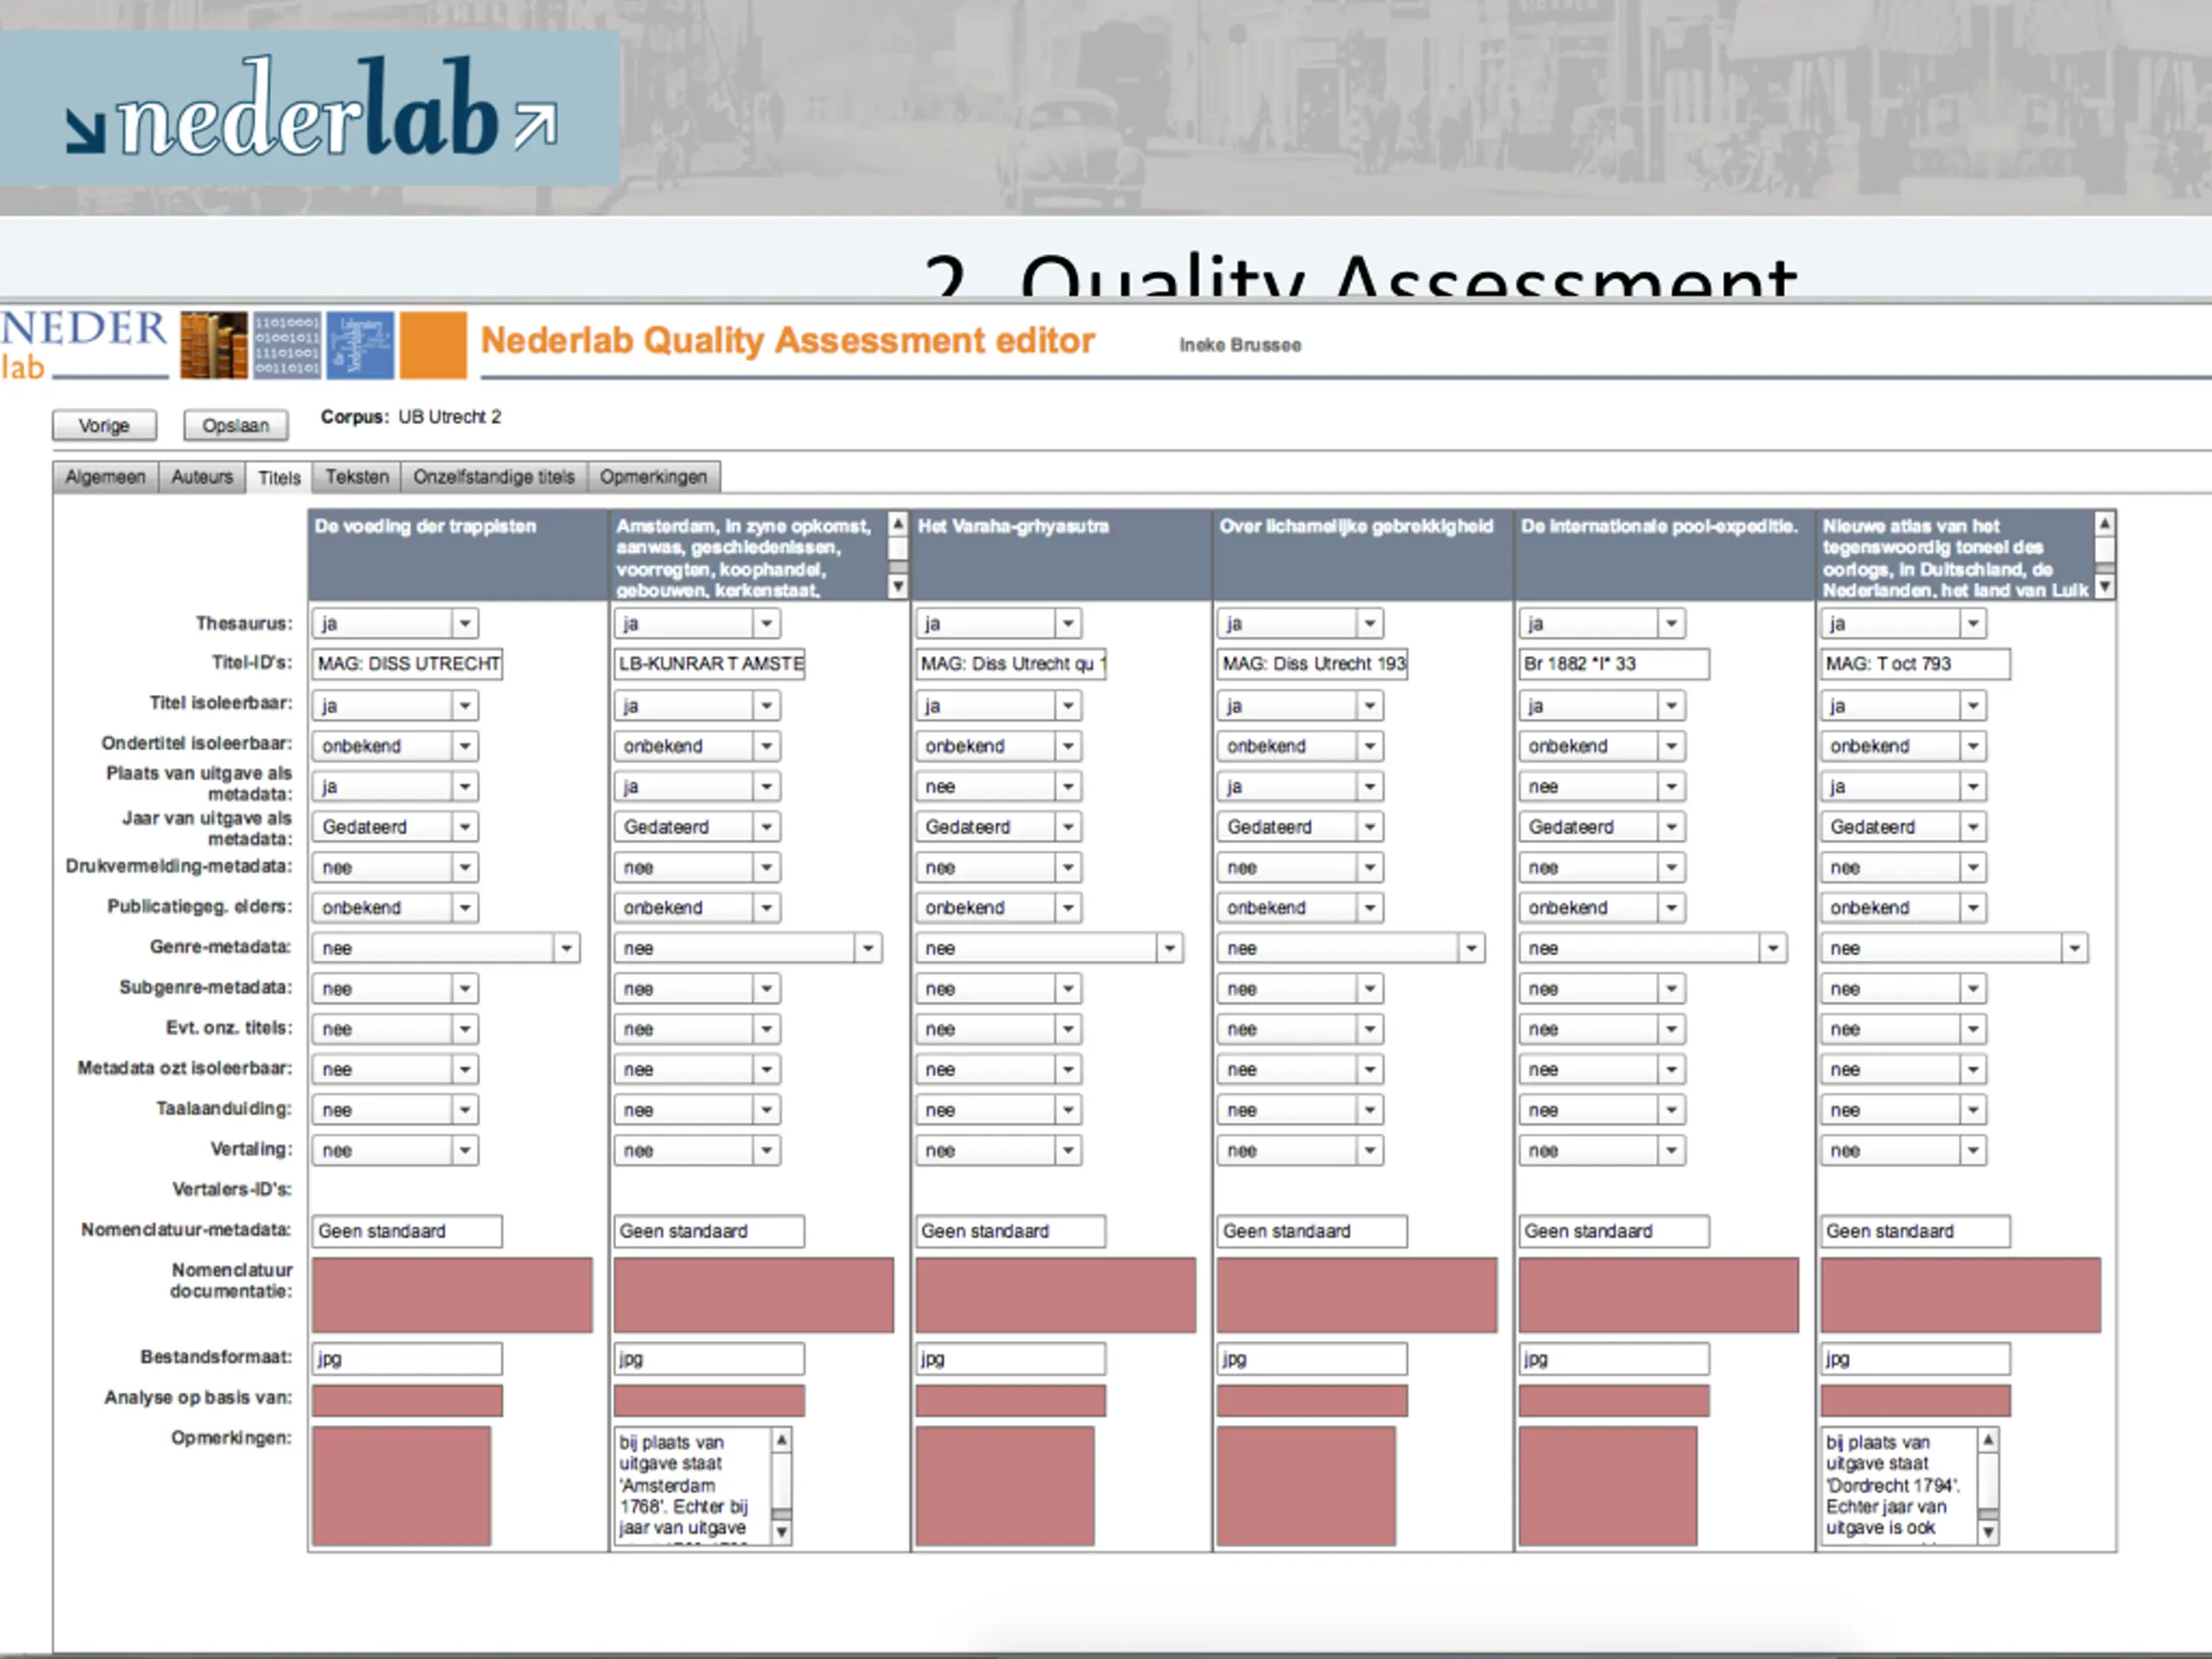
Task: Click the blue word cloud thumbnail icon
Action: tap(360, 345)
